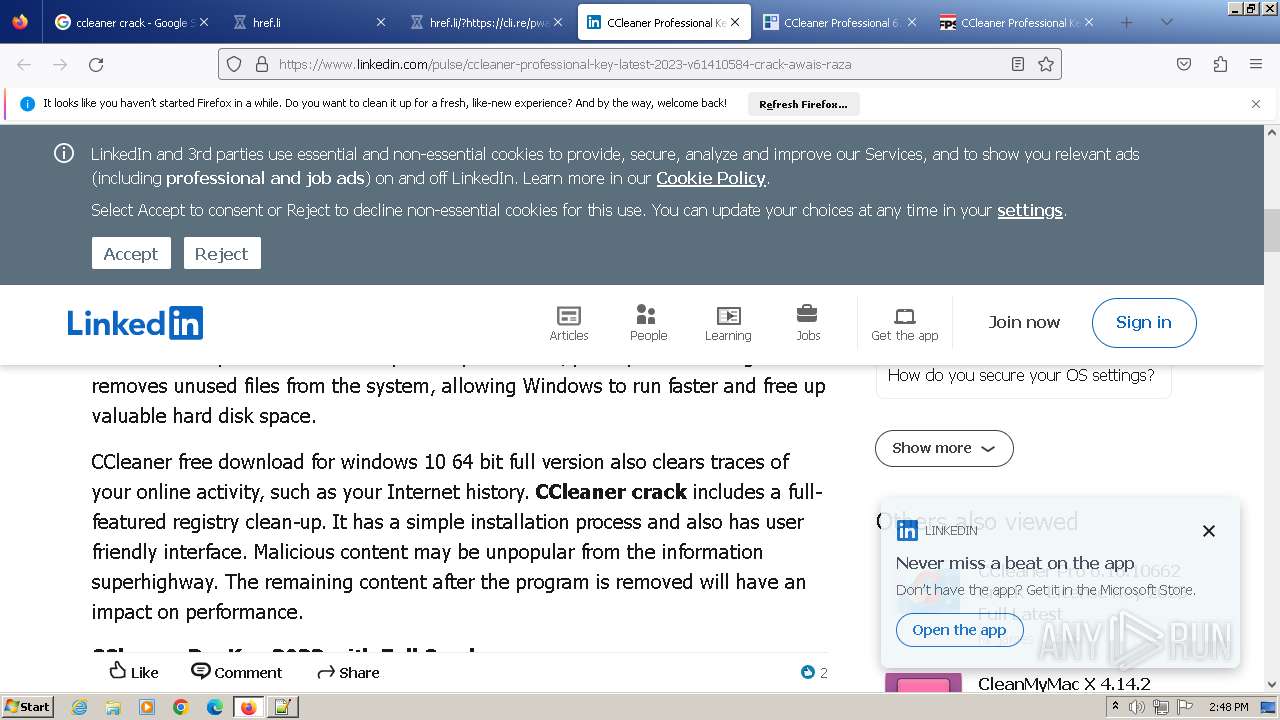Open the tracking protection shield icon

[234, 64]
